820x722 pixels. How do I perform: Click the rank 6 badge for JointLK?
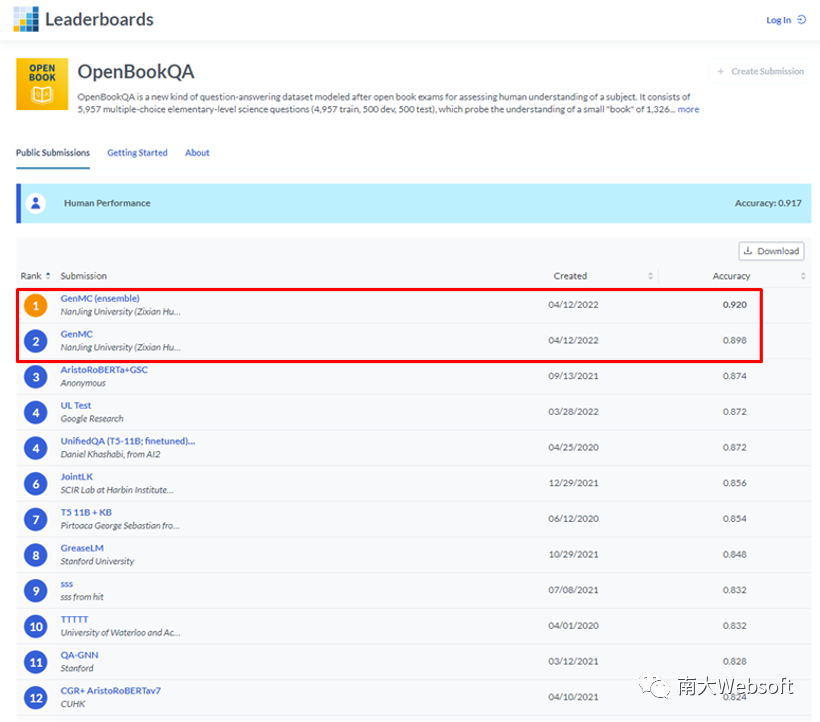[36, 484]
